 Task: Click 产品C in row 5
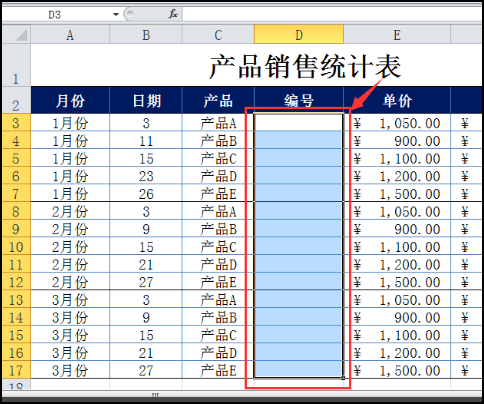[x=218, y=158]
